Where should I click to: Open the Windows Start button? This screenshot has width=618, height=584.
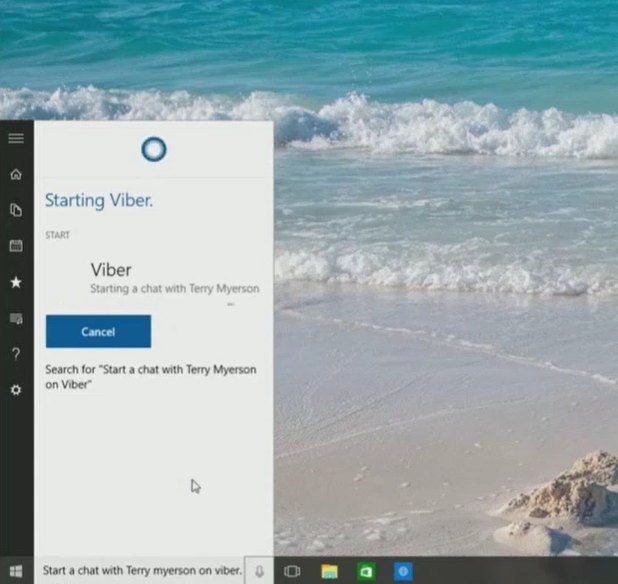tap(16, 571)
